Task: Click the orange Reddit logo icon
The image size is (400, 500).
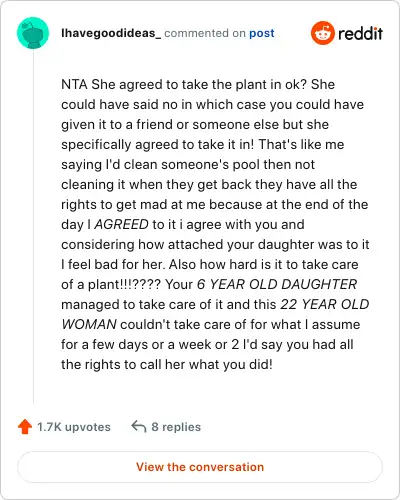Action: (322, 33)
